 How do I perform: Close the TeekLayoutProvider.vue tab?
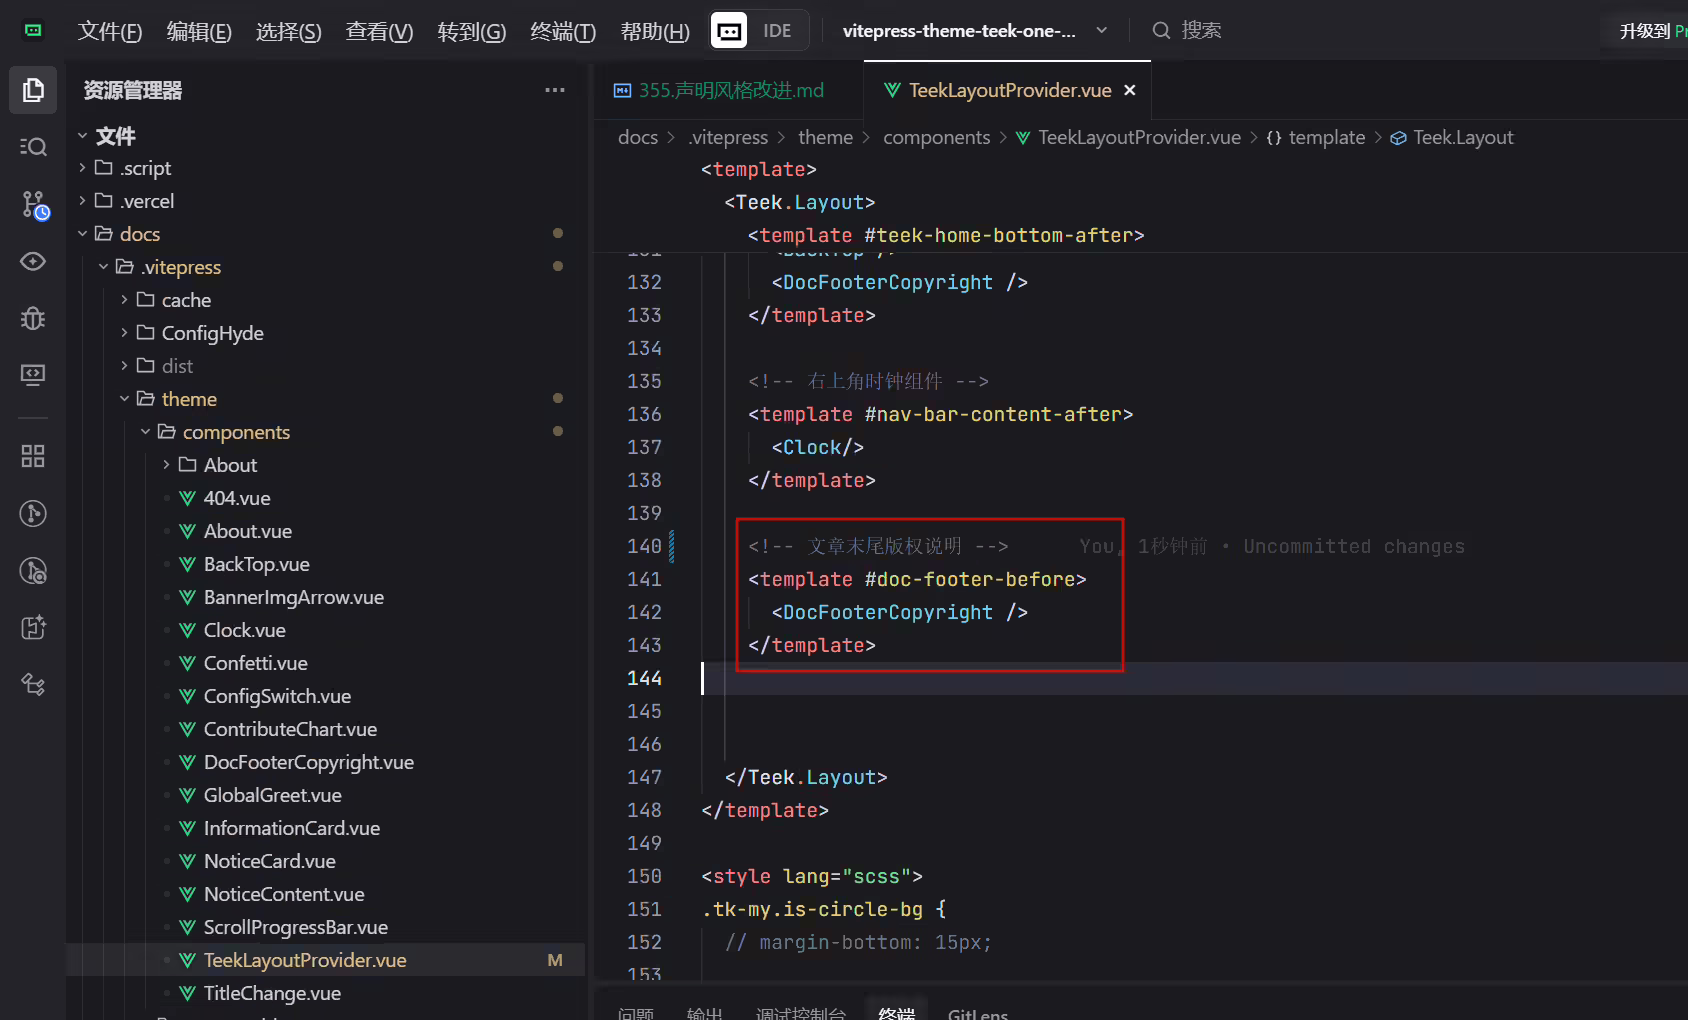pos(1130,90)
